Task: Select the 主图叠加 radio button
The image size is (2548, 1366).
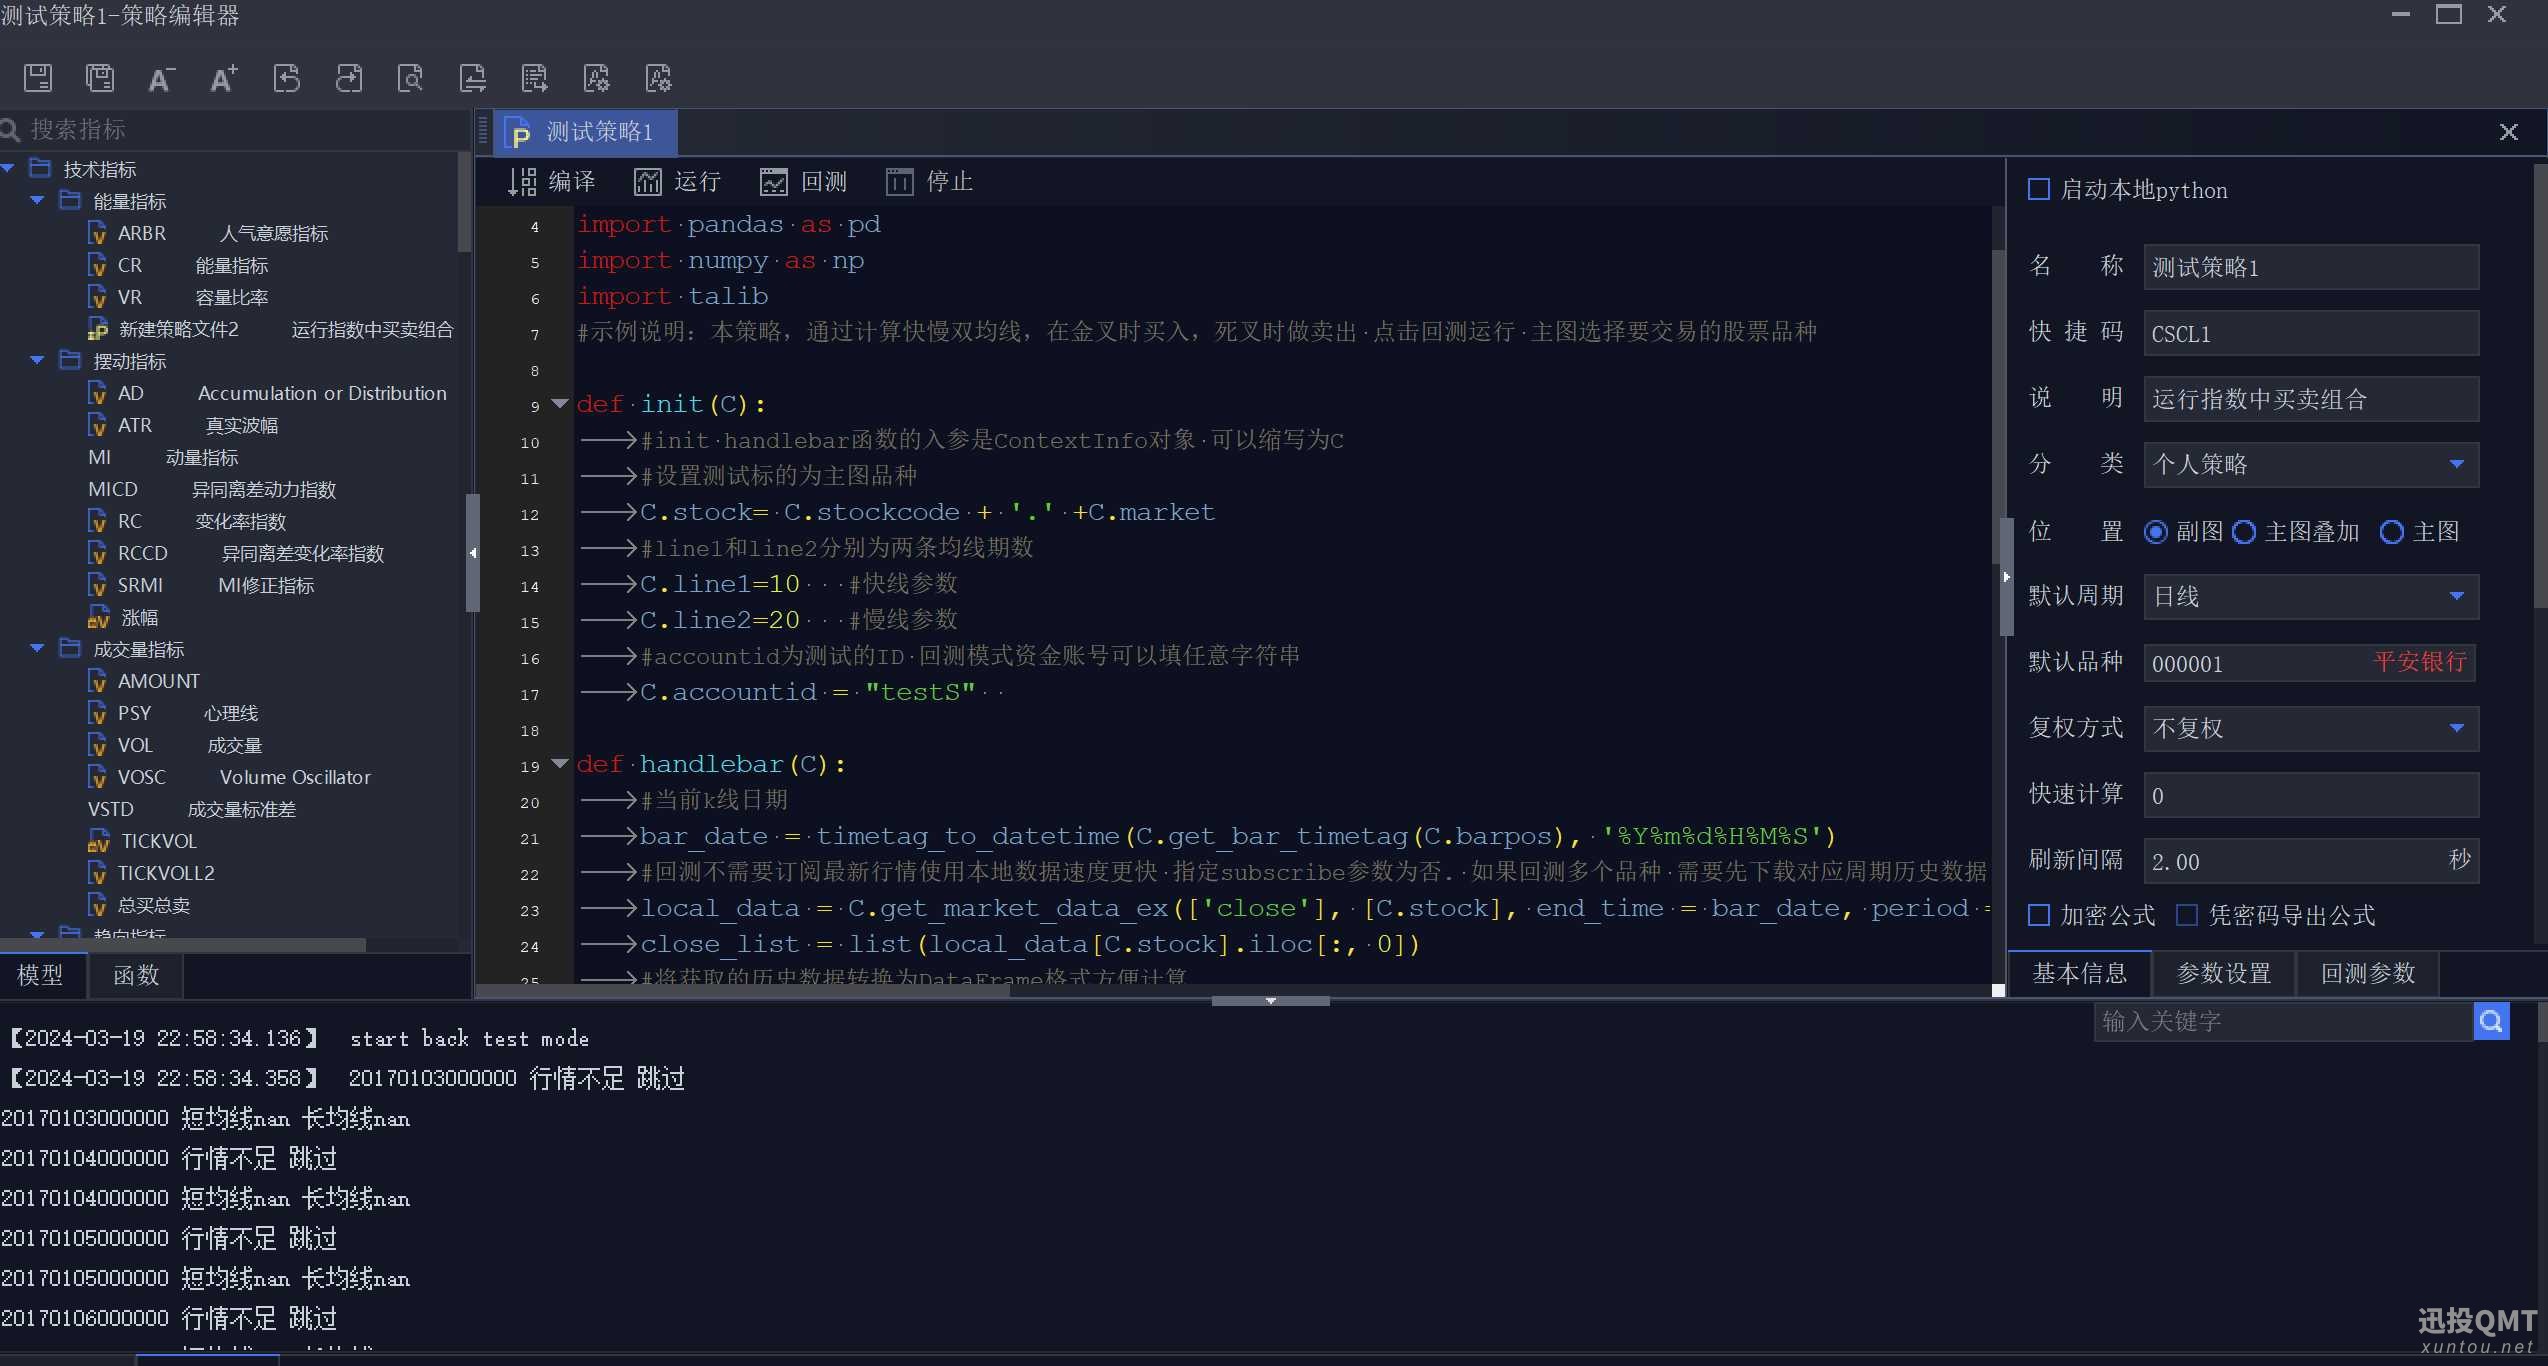Action: (x=2244, y=532)
